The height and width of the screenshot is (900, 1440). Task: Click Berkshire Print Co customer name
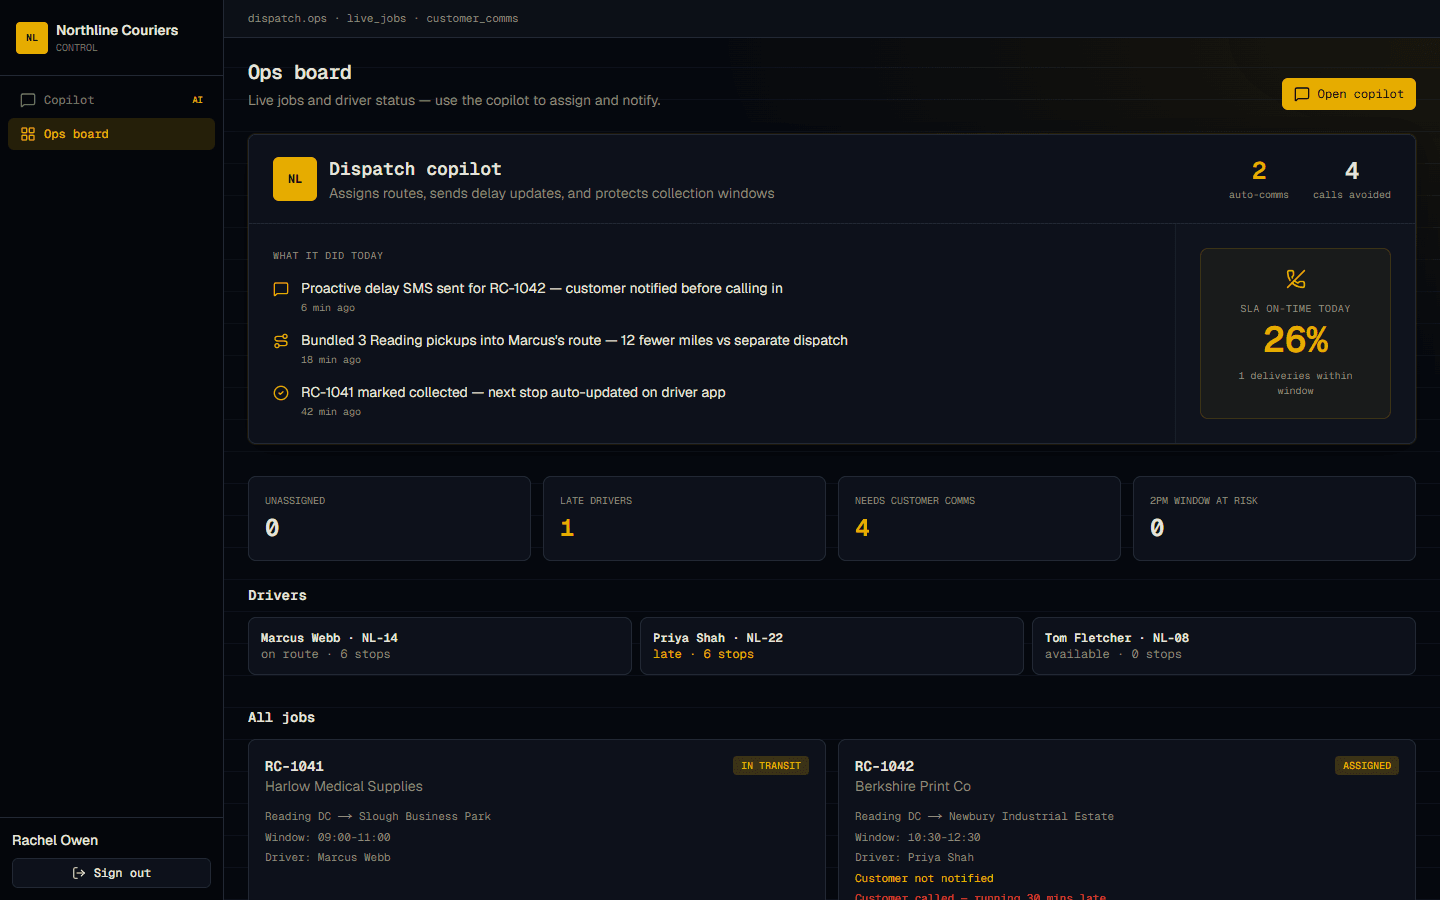[x=913, y=787]
